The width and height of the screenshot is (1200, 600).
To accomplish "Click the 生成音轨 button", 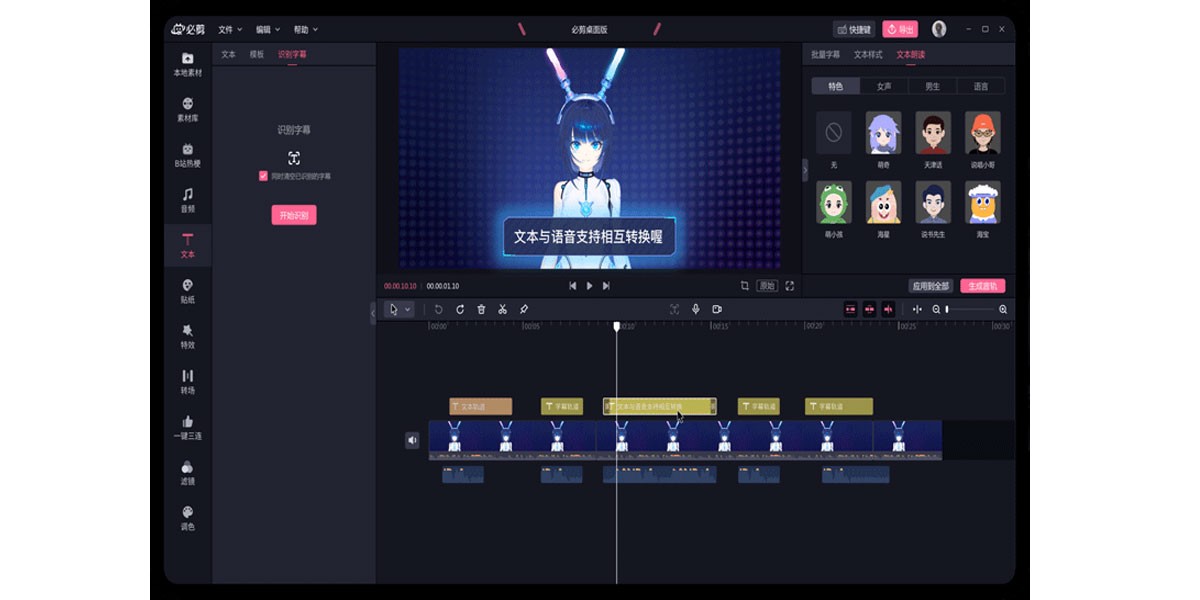I will [983, 286].
